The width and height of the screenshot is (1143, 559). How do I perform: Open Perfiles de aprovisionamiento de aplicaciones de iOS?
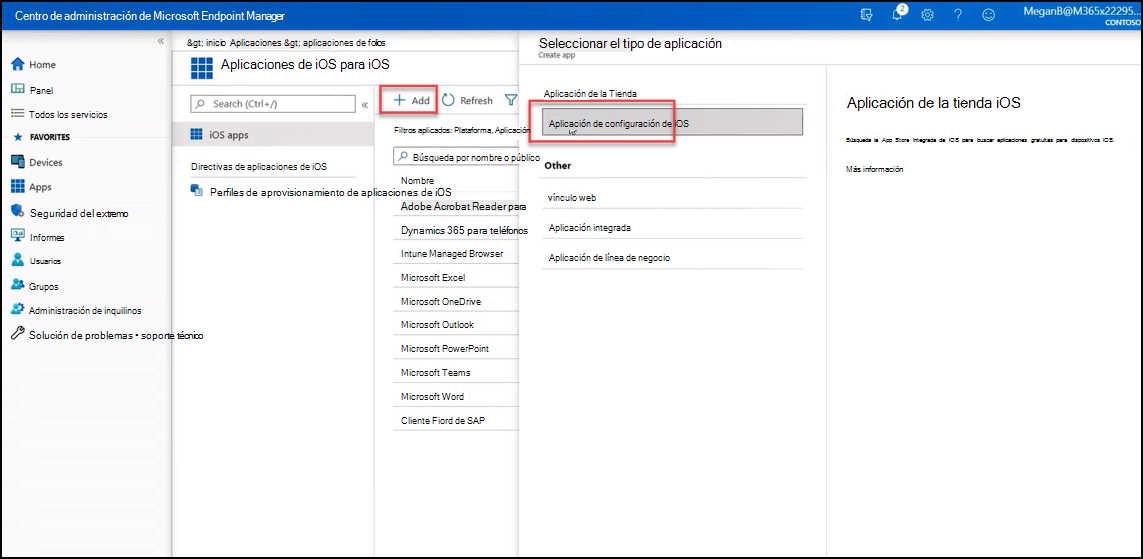pyautogui.click(x=330, y=192)
